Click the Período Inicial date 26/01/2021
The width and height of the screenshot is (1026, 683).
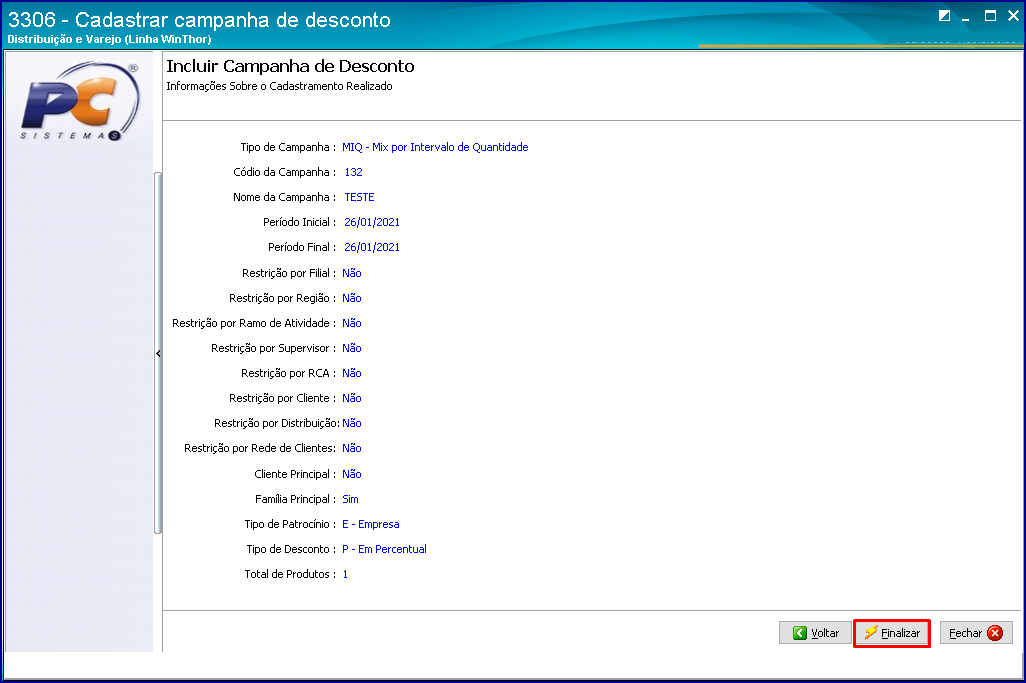click(x=372, y=222)
